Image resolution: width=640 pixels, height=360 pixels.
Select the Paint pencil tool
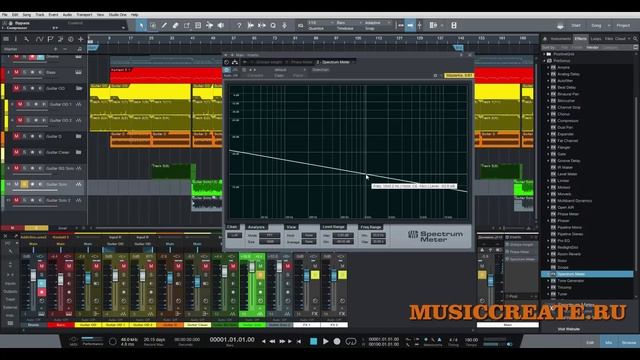(x=164, y=25)
